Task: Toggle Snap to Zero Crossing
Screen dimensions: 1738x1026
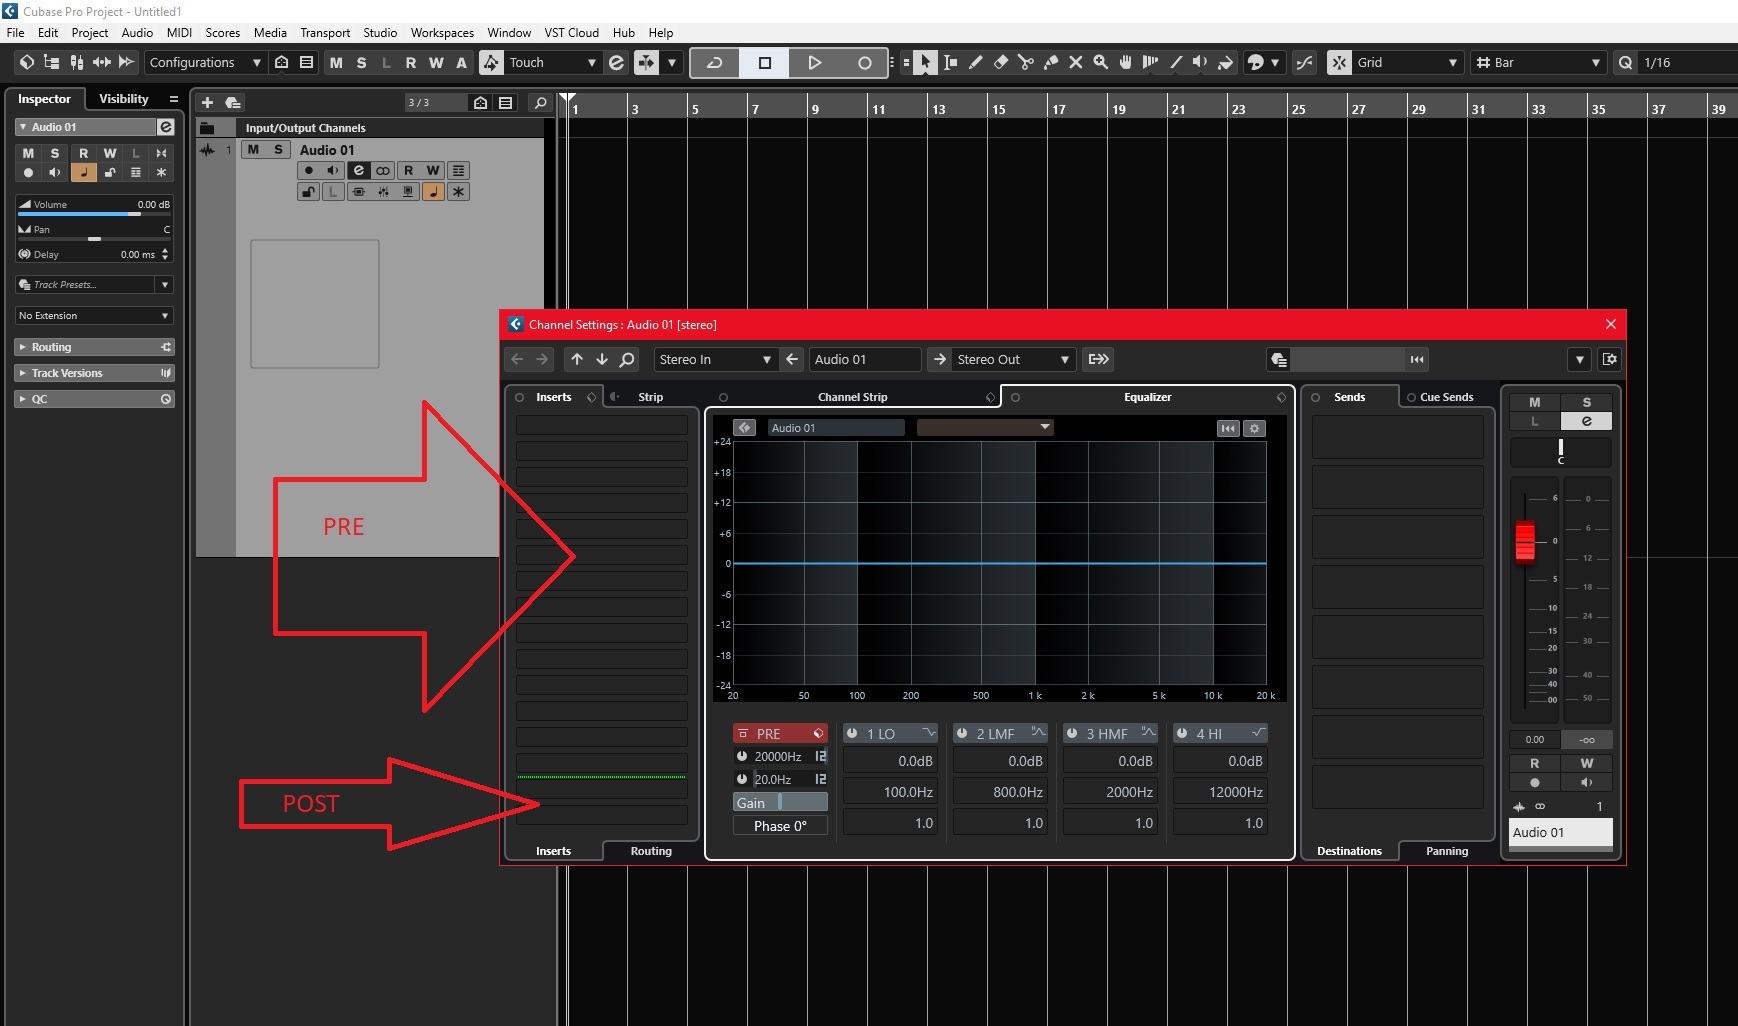Action: click(1304, 62)
